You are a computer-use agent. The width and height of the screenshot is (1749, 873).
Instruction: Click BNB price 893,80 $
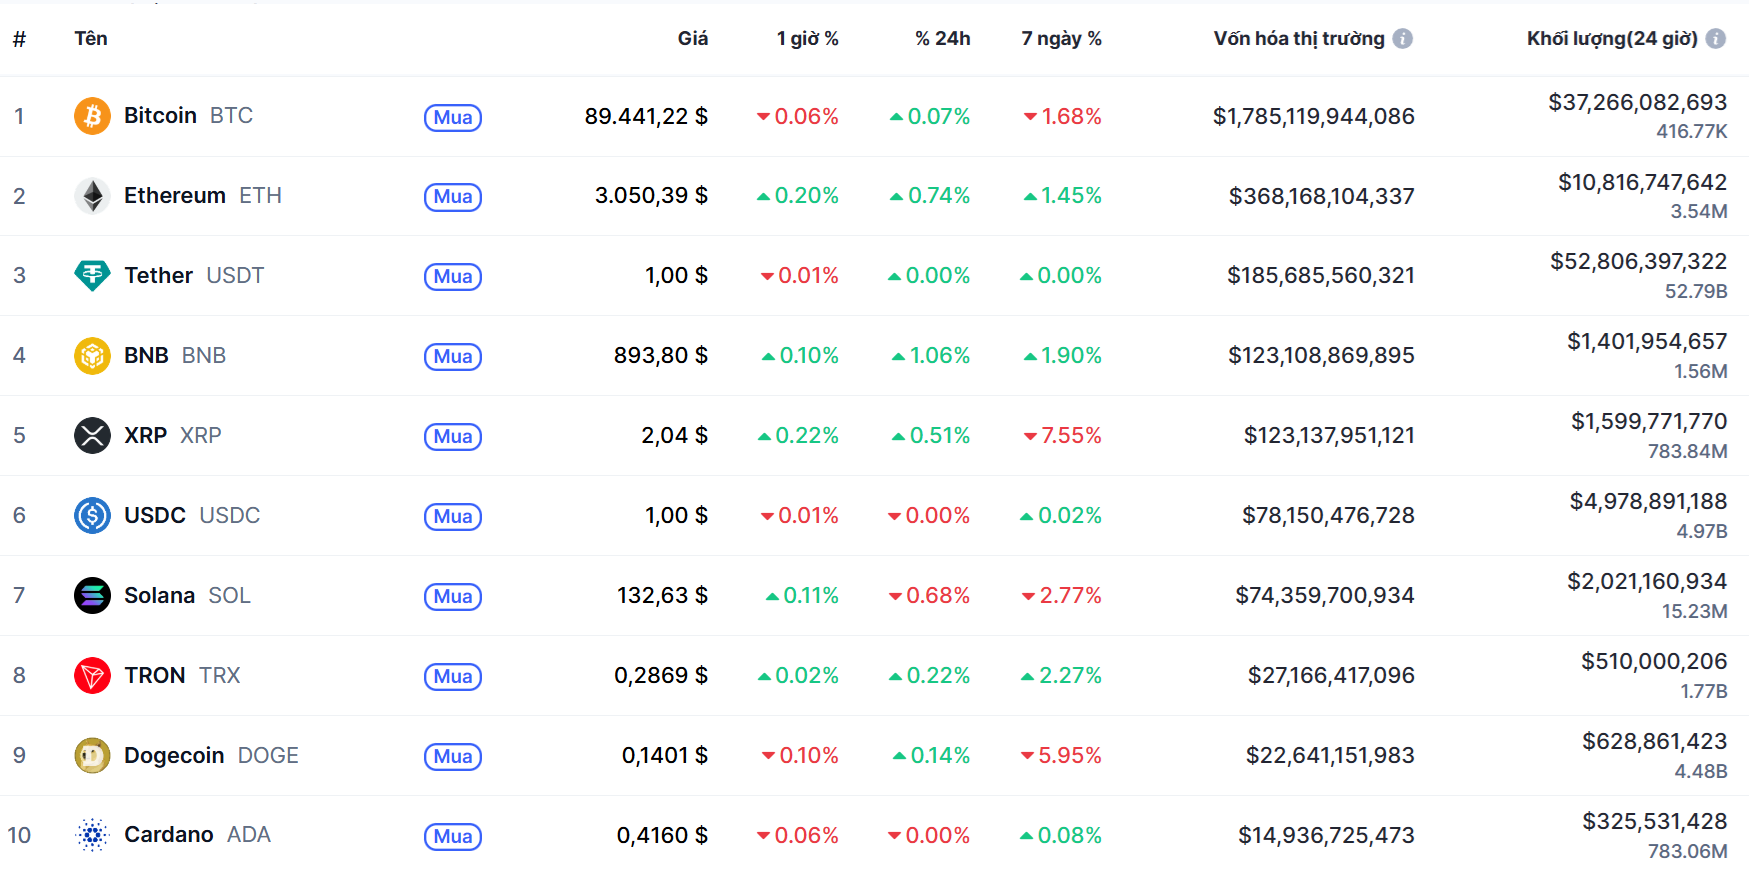661,355
